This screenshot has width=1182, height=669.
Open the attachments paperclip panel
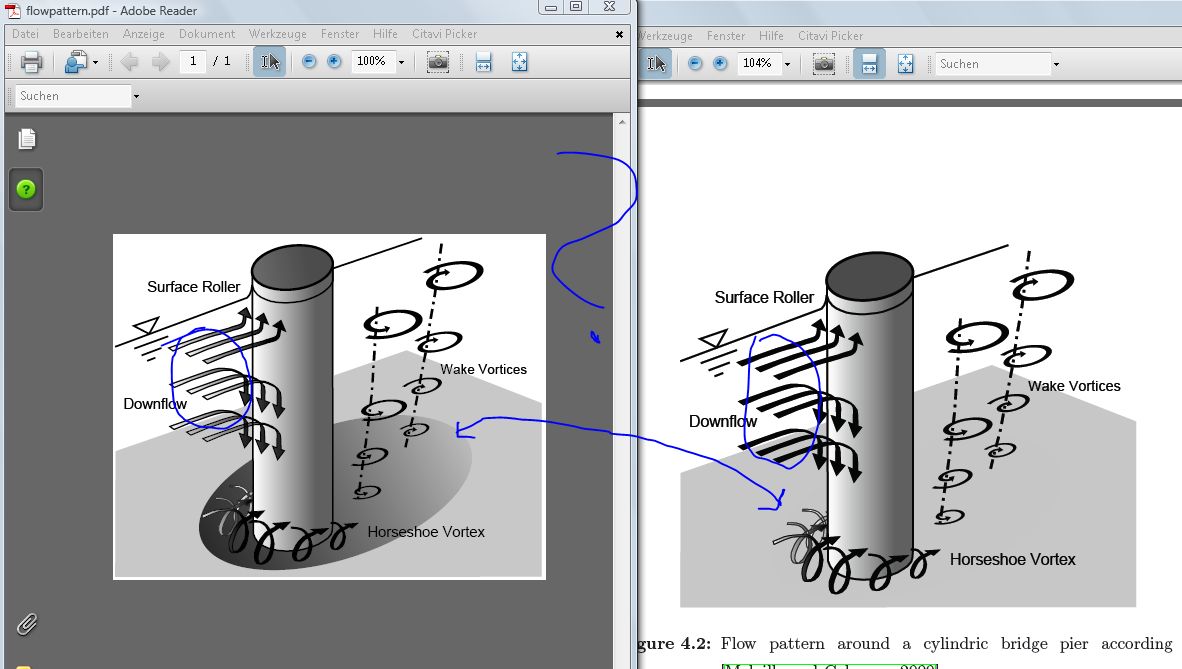coord(27,625)
